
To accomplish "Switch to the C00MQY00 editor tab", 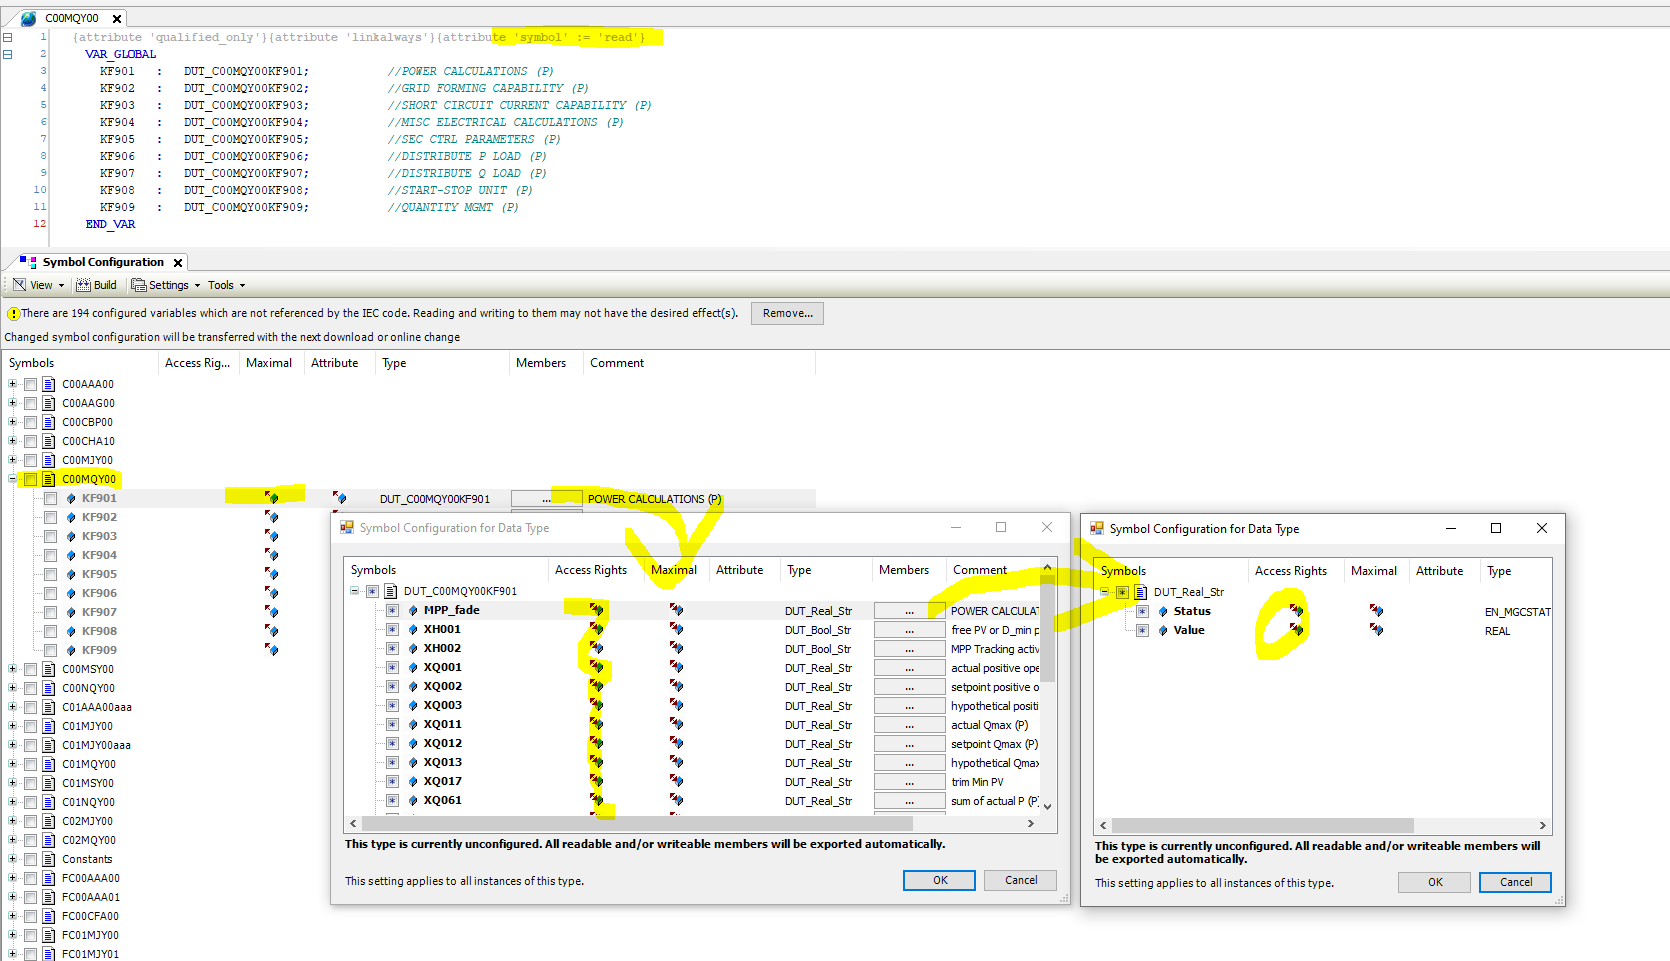I will point(72,18).
